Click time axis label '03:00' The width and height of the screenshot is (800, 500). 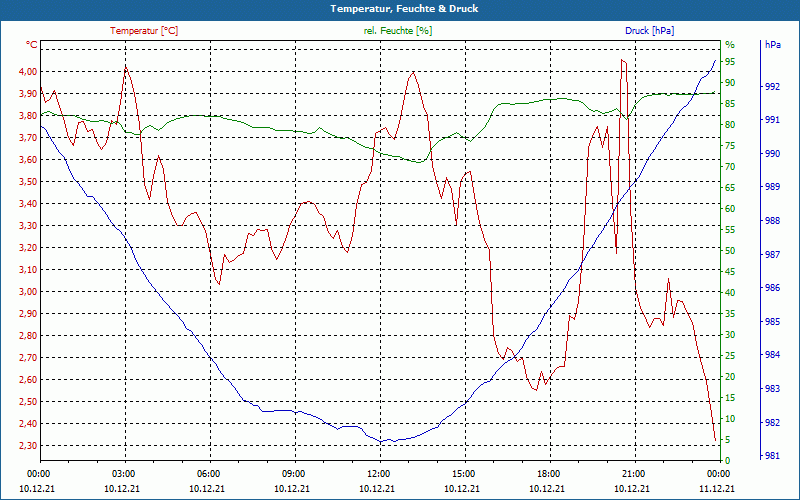122,474
